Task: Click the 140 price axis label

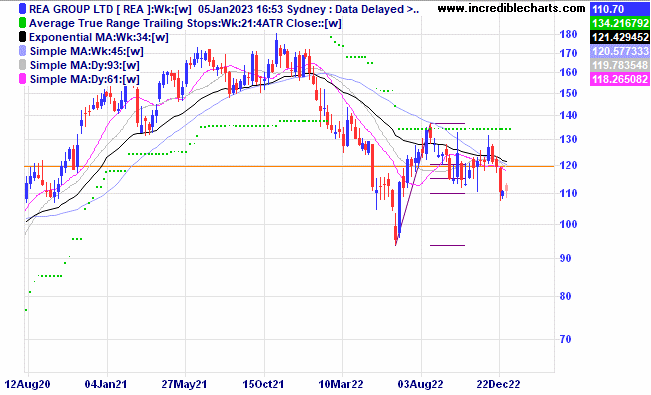Action: tap(568, 115)
